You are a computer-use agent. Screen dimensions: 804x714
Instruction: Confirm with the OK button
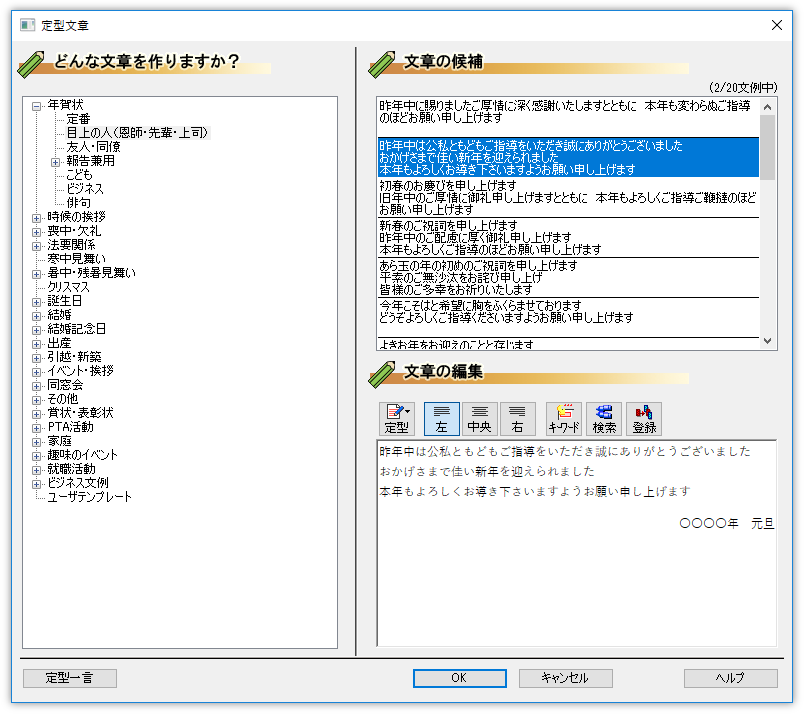(459, 678)
